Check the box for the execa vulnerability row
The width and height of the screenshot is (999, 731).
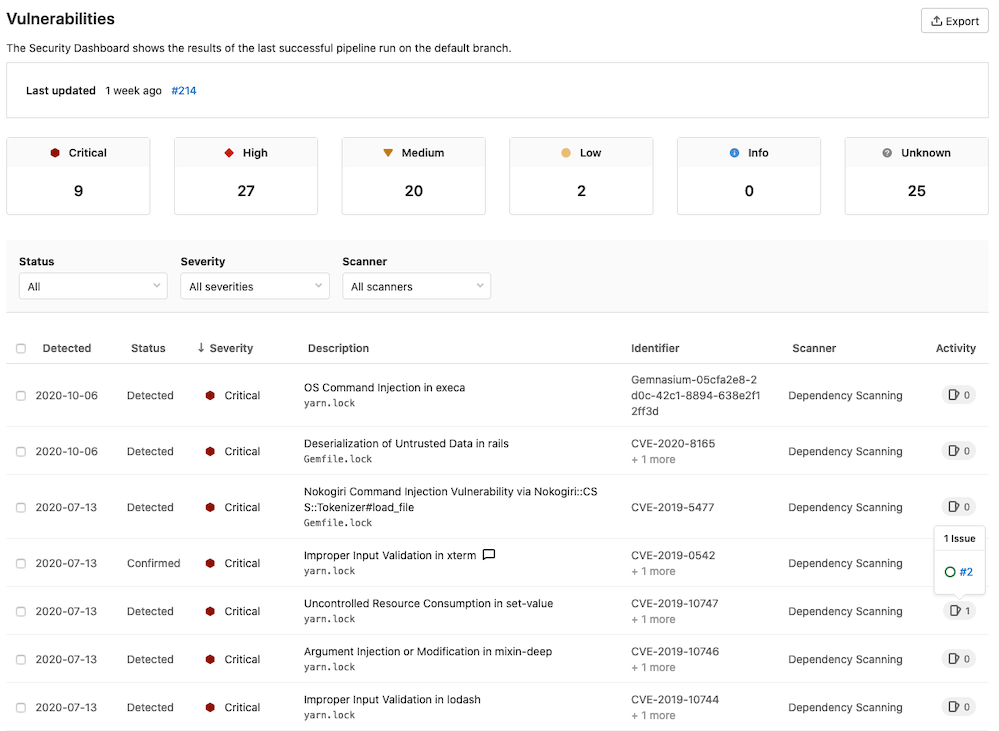point(21,396)
